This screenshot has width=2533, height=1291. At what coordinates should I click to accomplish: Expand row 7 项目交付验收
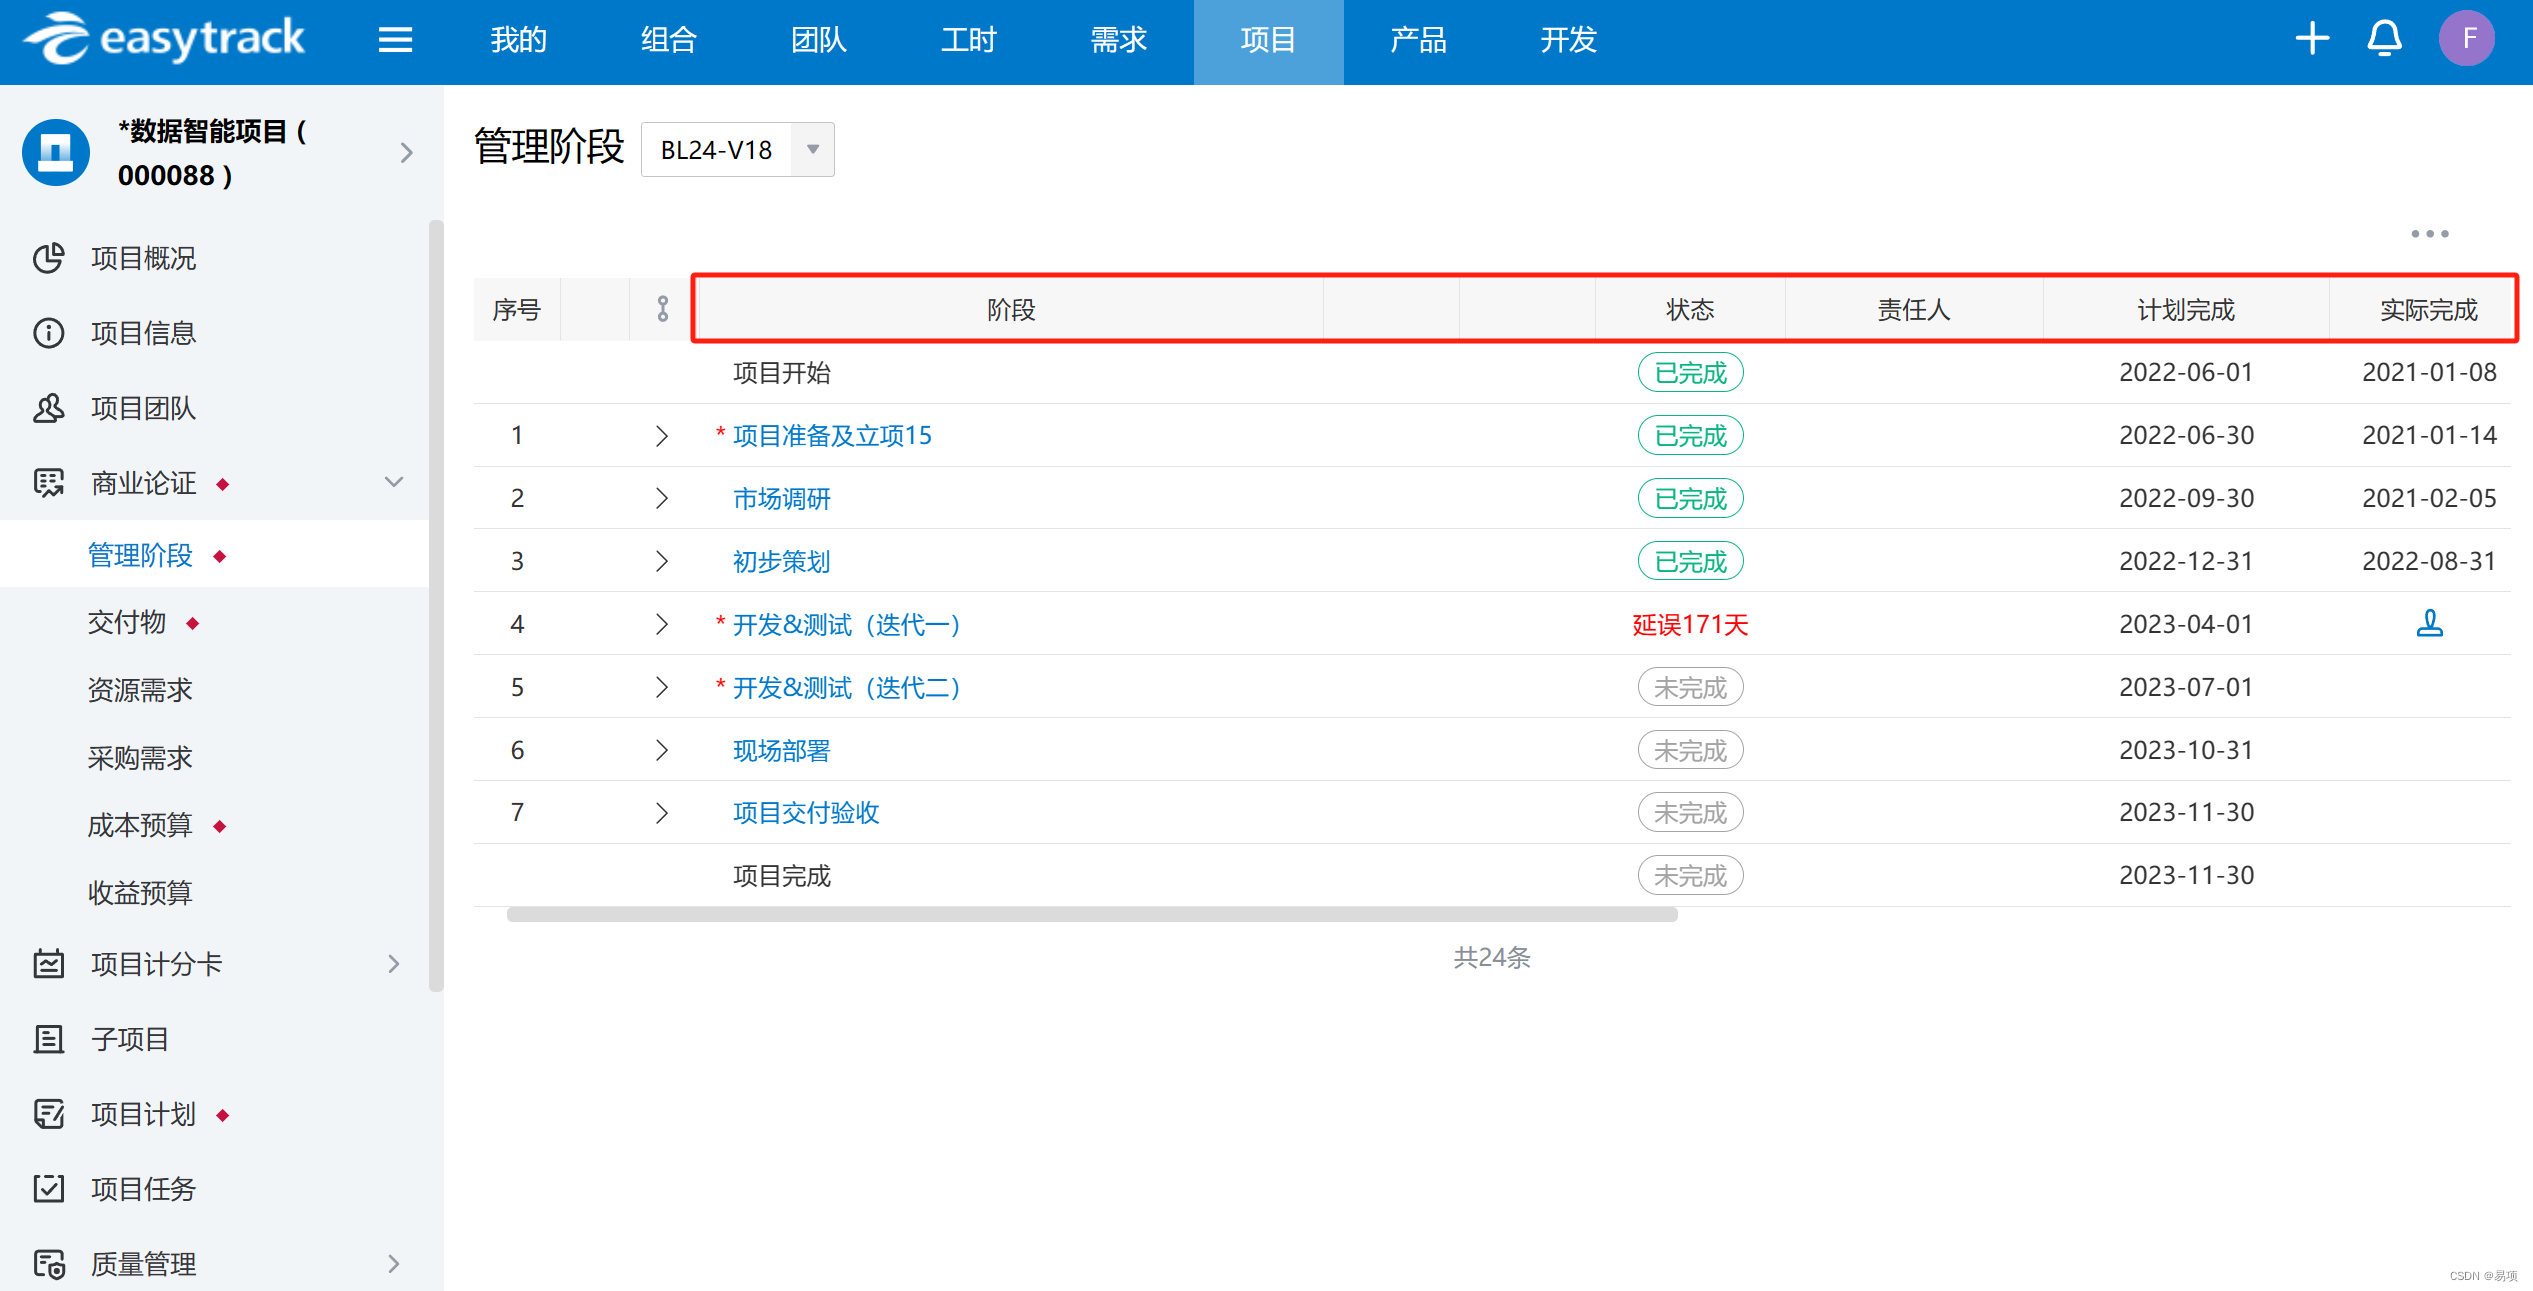tap(661, 812)
